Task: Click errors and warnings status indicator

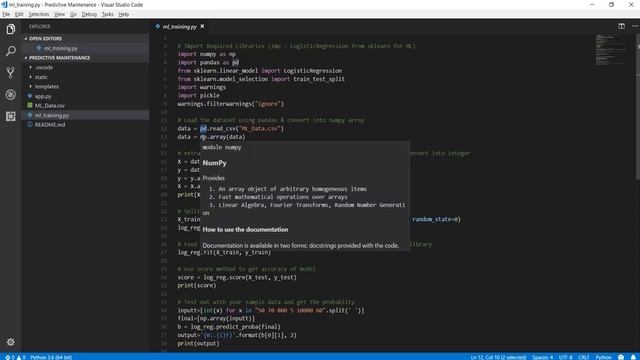Action: tap(15, 357)
